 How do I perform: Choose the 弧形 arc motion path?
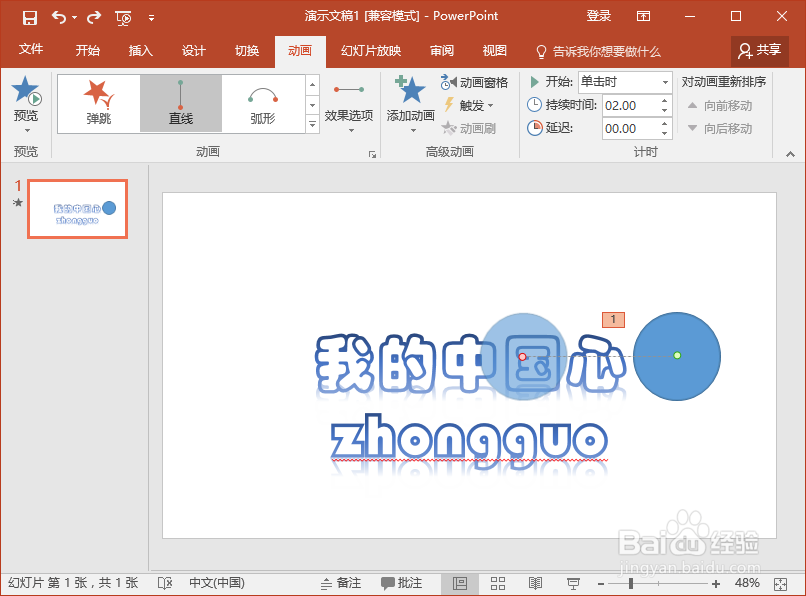point(263,103)
